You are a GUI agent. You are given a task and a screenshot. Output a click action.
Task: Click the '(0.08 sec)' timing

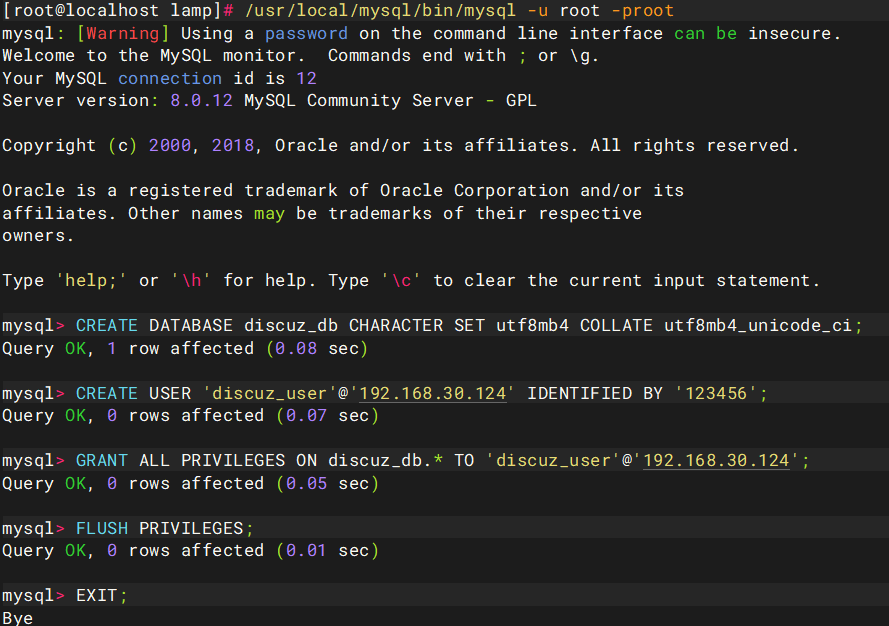pos(317,348)
